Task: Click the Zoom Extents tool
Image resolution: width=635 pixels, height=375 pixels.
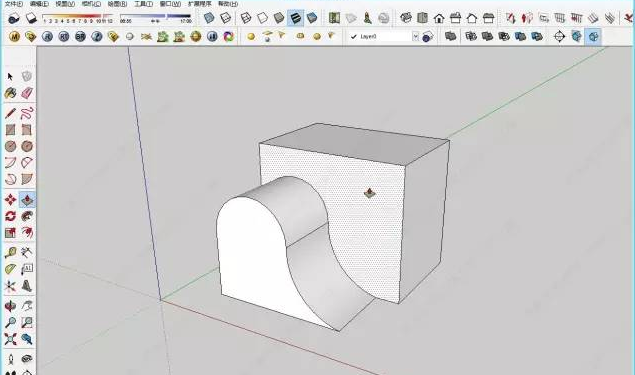Action: point(11,339)
